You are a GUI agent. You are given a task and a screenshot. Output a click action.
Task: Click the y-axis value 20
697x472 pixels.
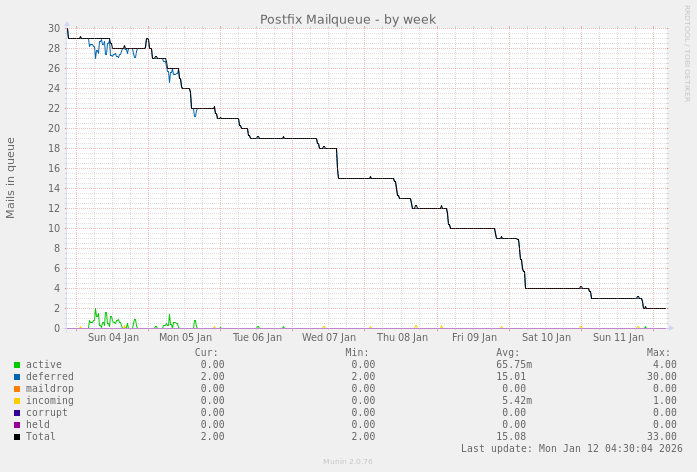click(54, 128)
